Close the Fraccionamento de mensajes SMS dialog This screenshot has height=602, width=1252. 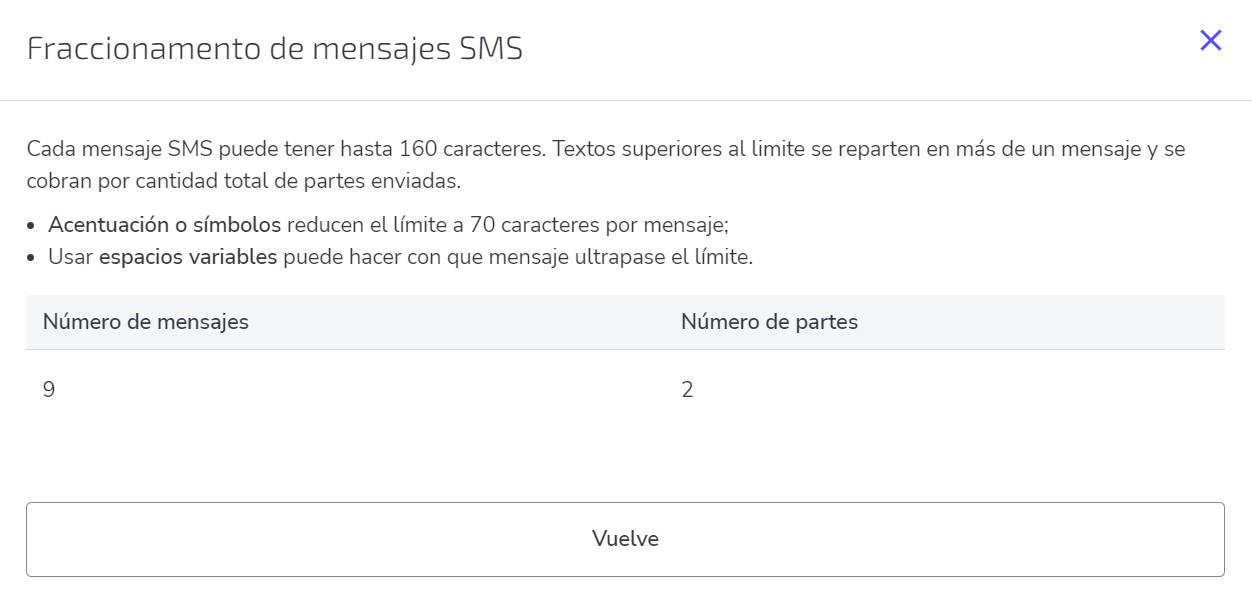coord(1211,40)
